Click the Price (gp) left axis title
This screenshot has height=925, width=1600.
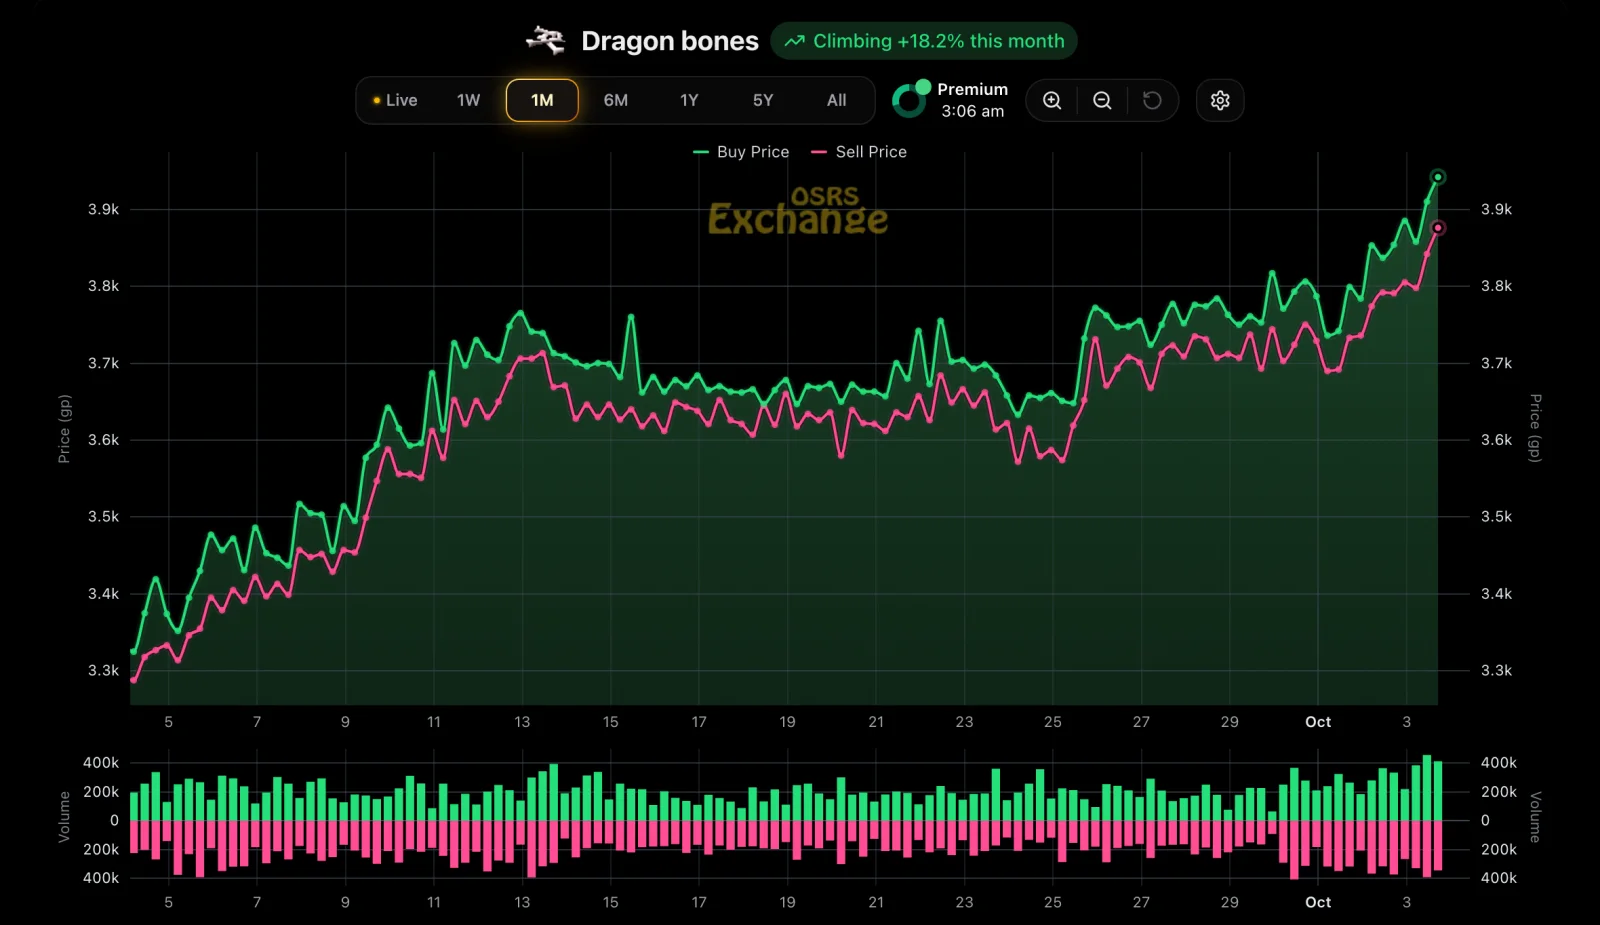(x=64, y=429)
